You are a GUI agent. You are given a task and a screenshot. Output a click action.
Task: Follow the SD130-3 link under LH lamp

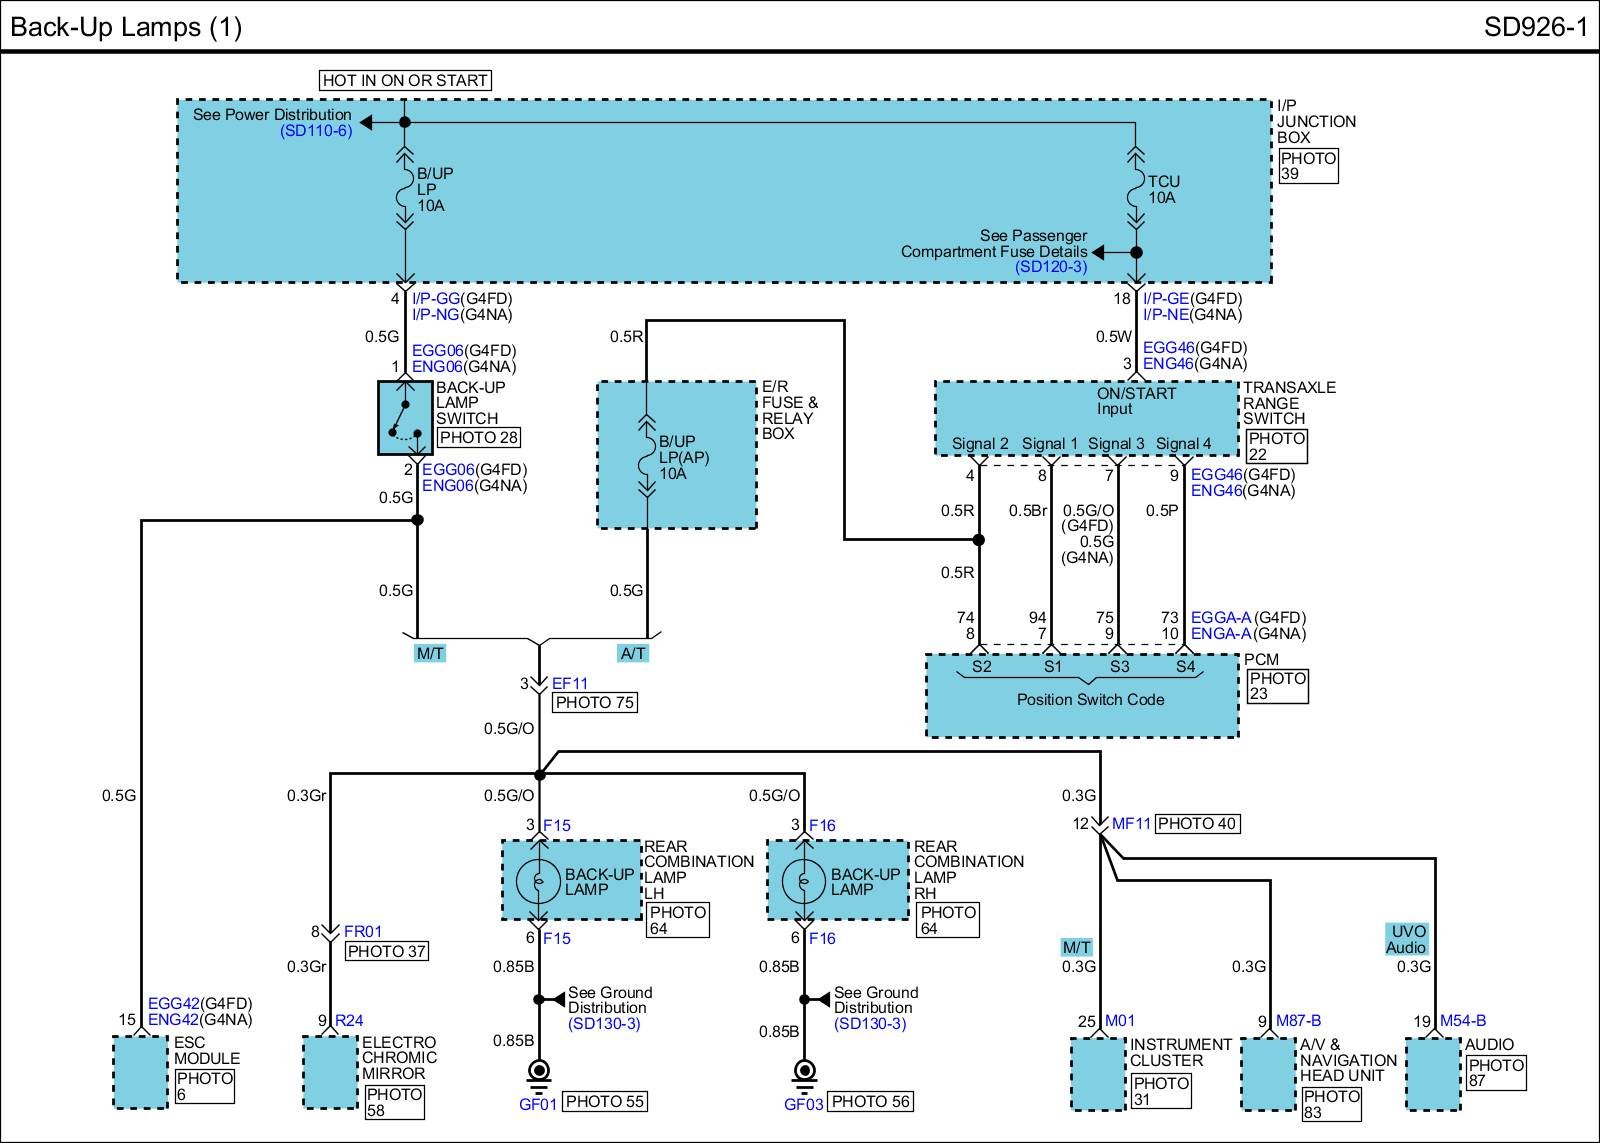pyautogui.click(x=604, y=1024)
